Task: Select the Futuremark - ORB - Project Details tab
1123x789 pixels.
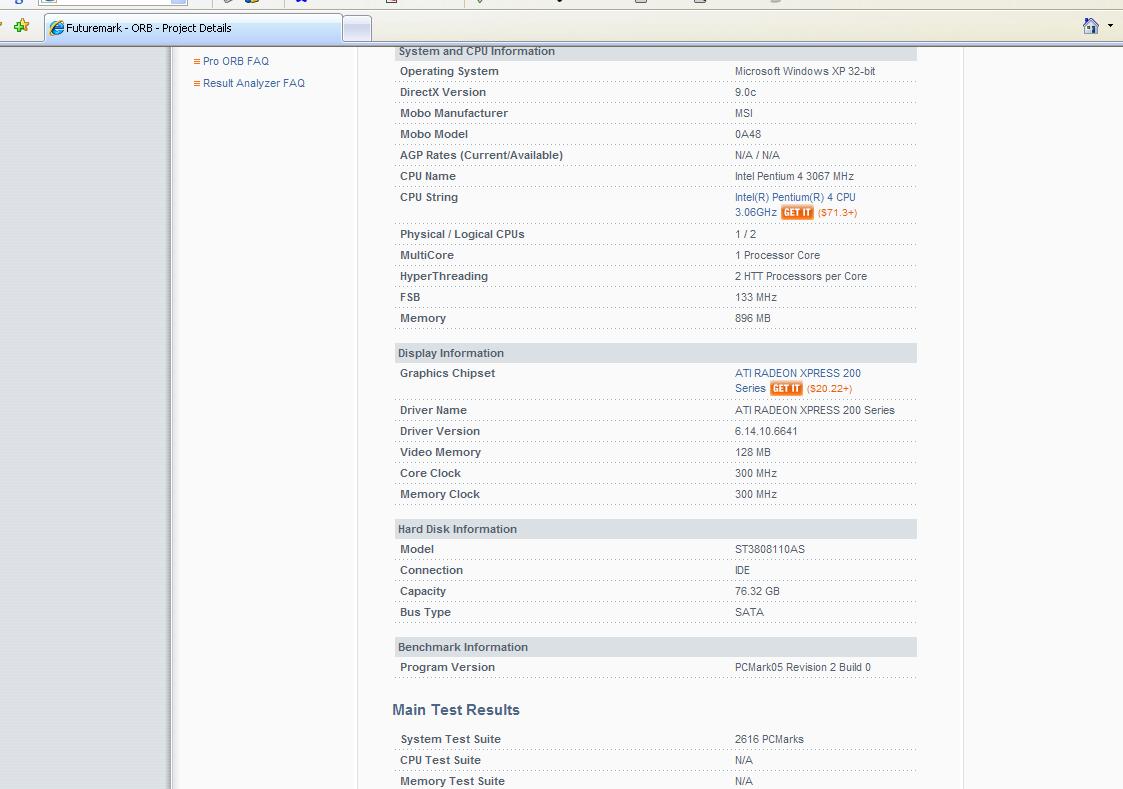Action: pyautogui.click(x=193, y=29)
